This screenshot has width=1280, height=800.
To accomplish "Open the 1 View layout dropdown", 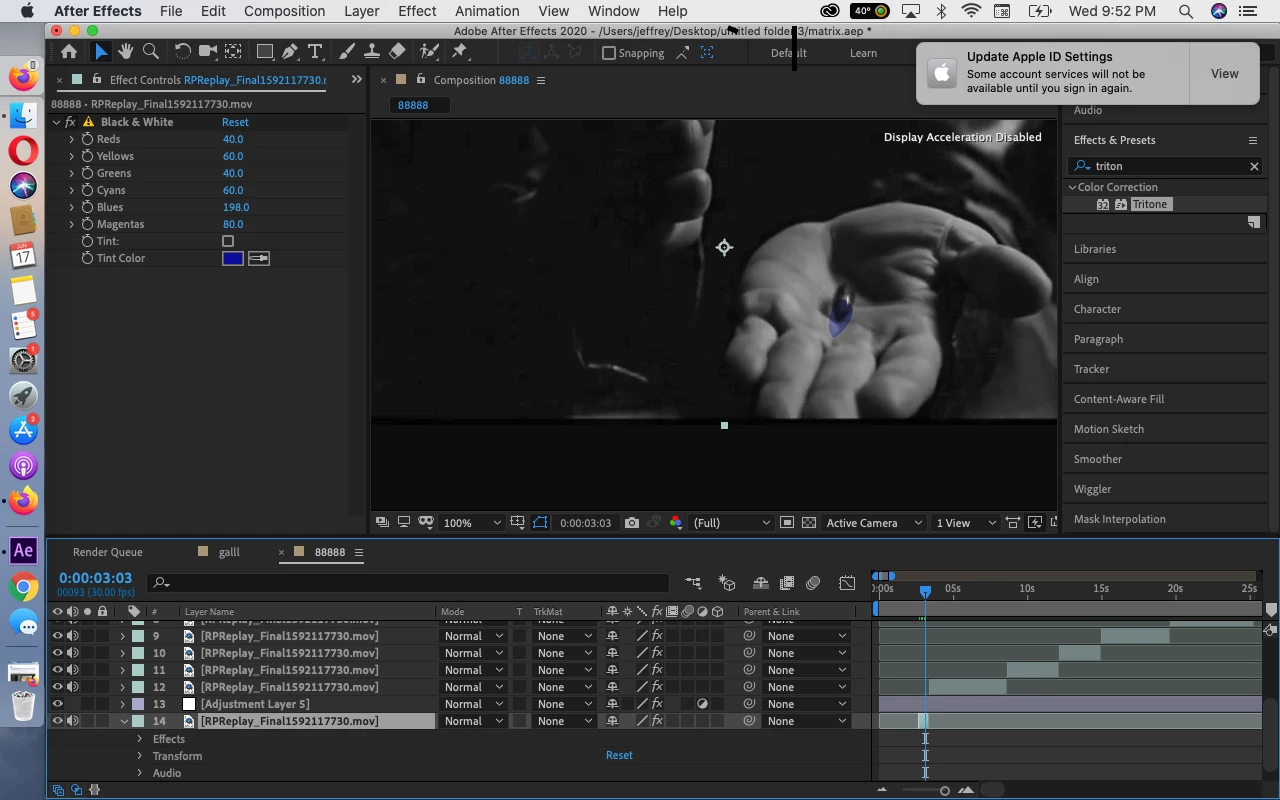I will (966, 523).
